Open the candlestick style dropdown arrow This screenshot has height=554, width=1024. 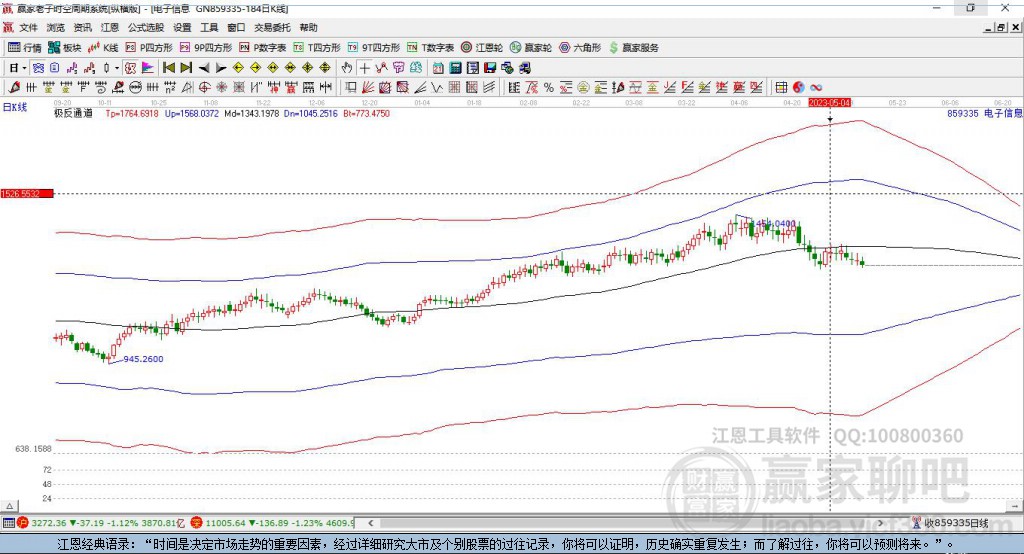point(117,68)
